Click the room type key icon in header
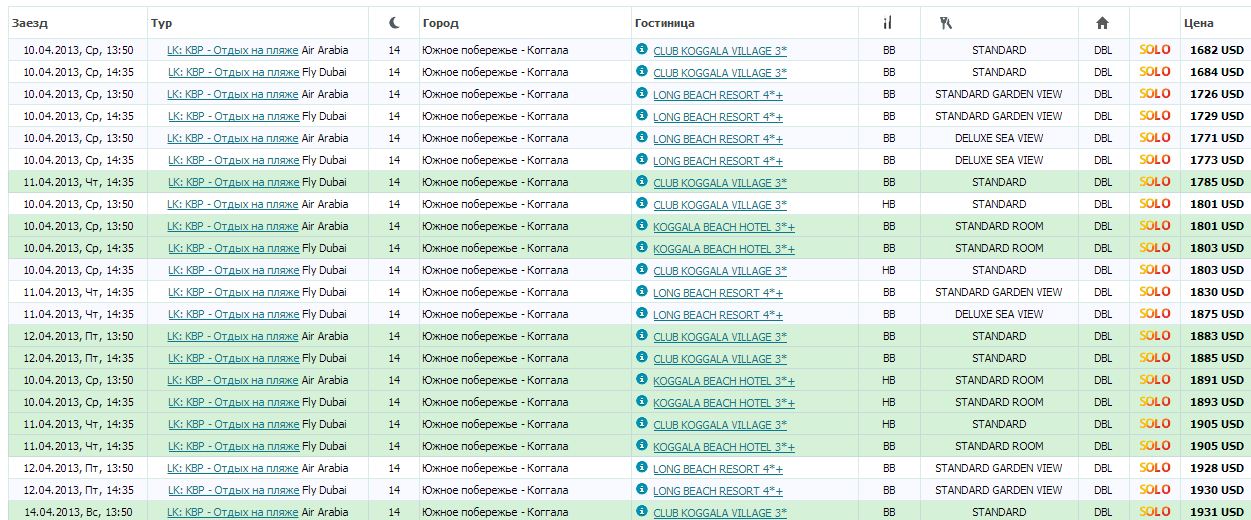The width and height of the screenshot is (1251, 520). click(x=945, y=23)
